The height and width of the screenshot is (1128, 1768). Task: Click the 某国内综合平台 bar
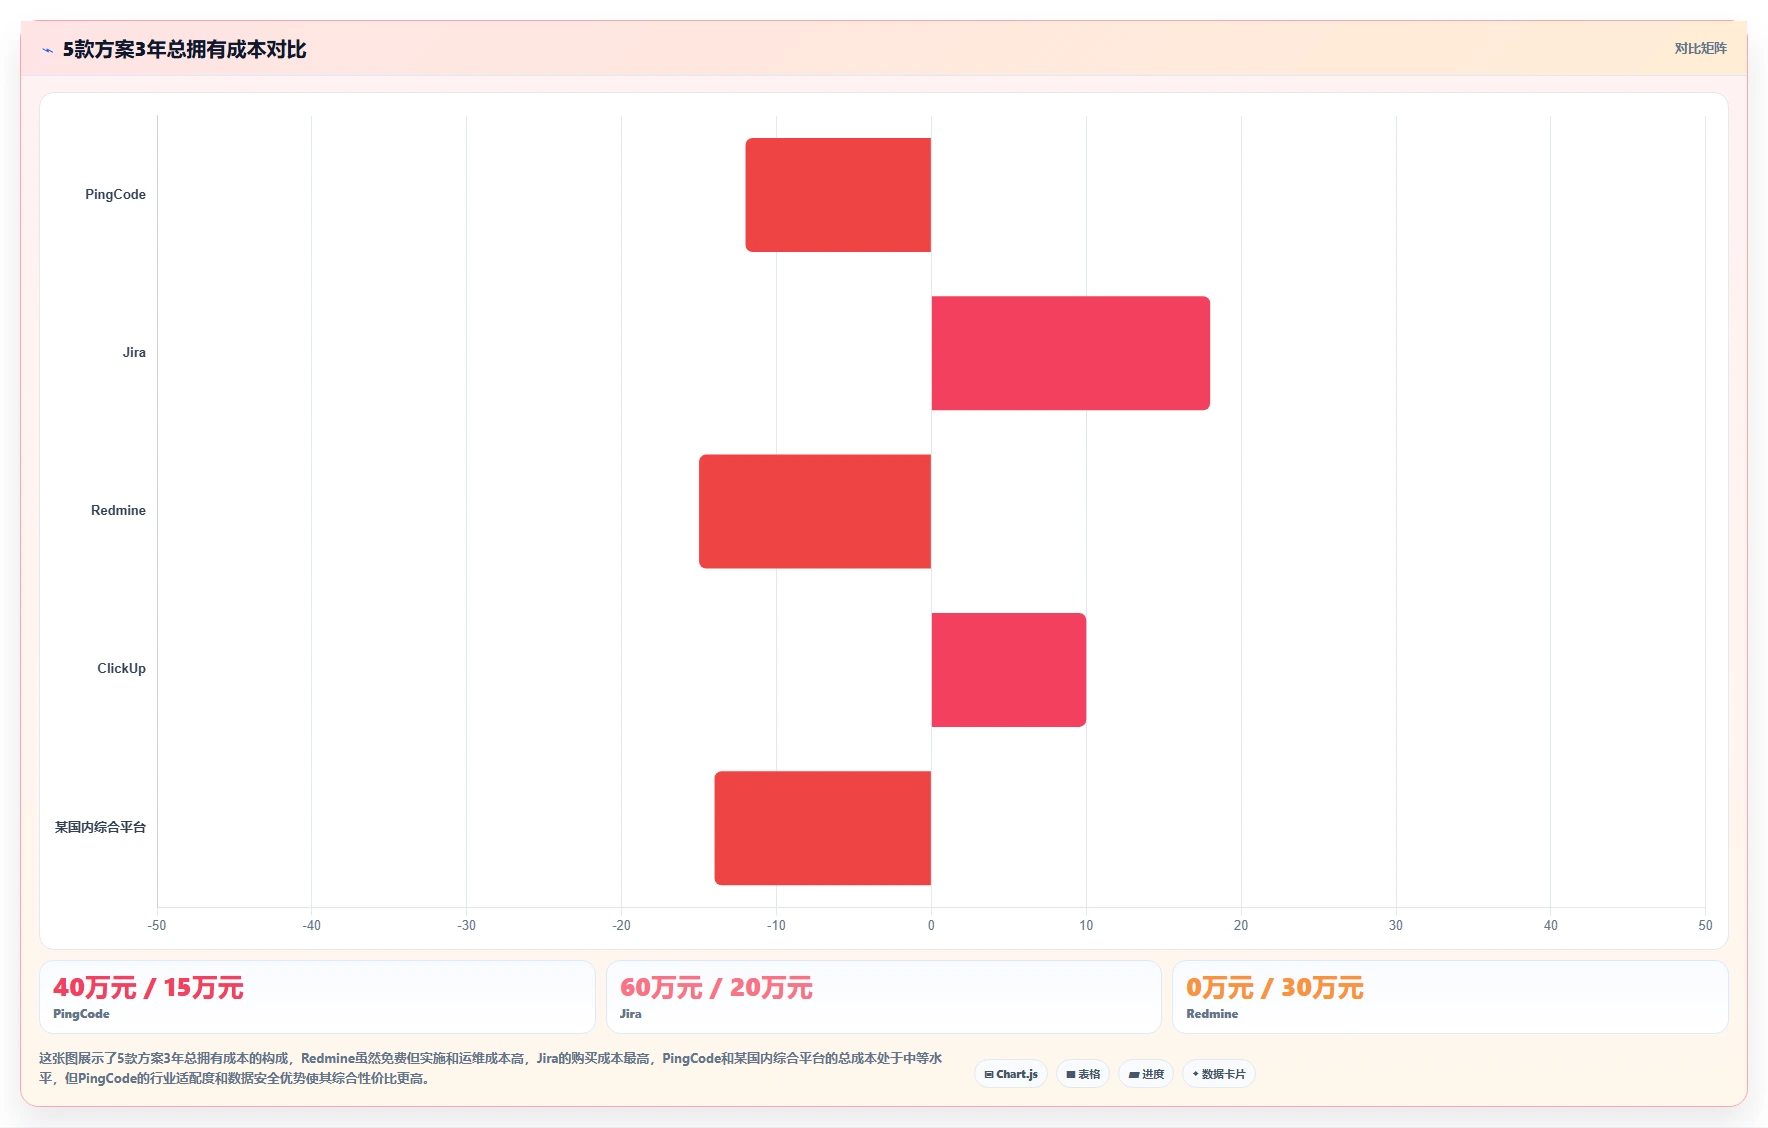click(x=823, y=828)
